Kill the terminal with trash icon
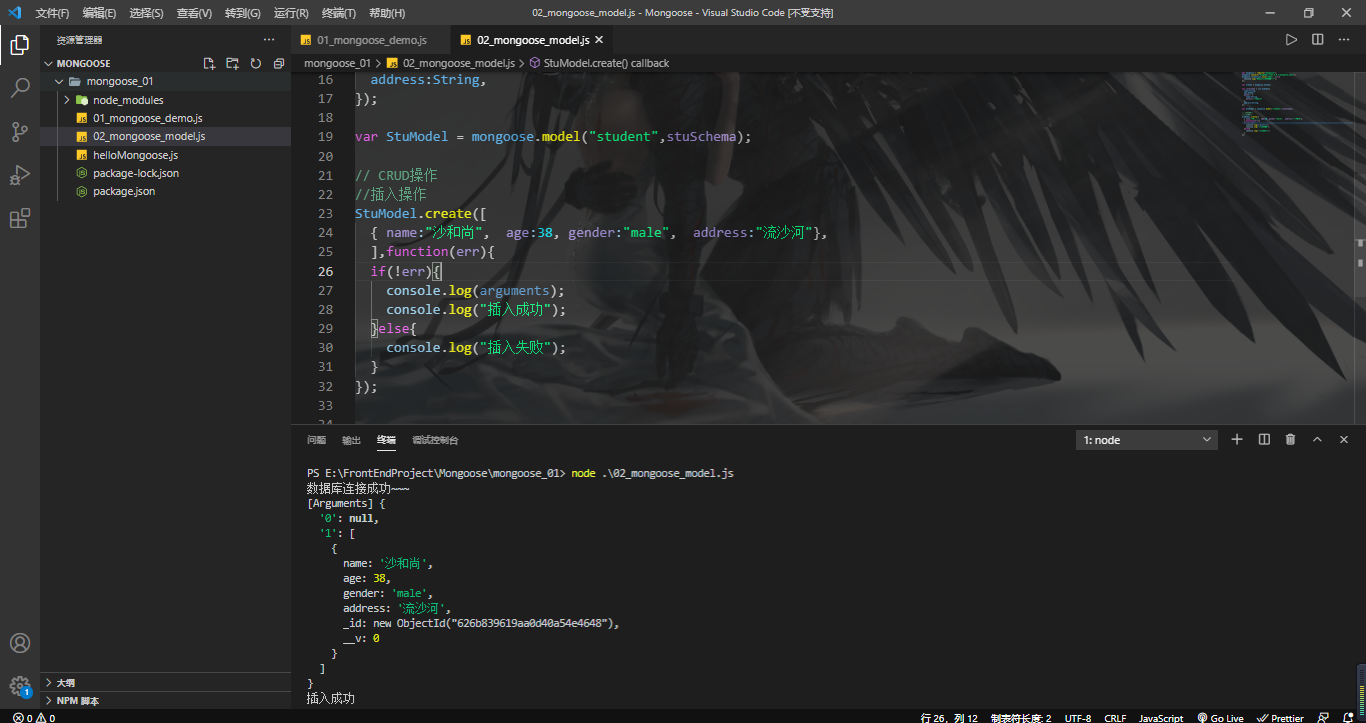This screenshot has width=1366, height=723. [x=1290, y=440]
